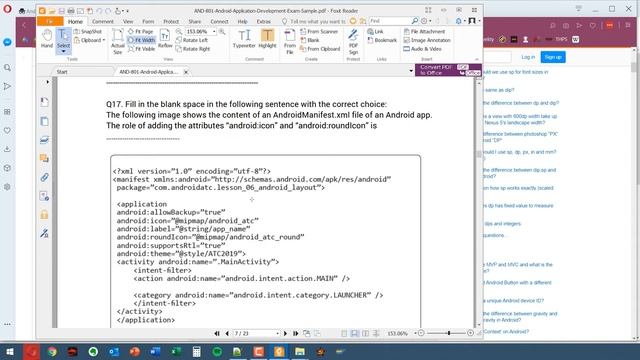640x360 pixels.
Task: Open the Comments panel icon
Action: click(44, 158)
